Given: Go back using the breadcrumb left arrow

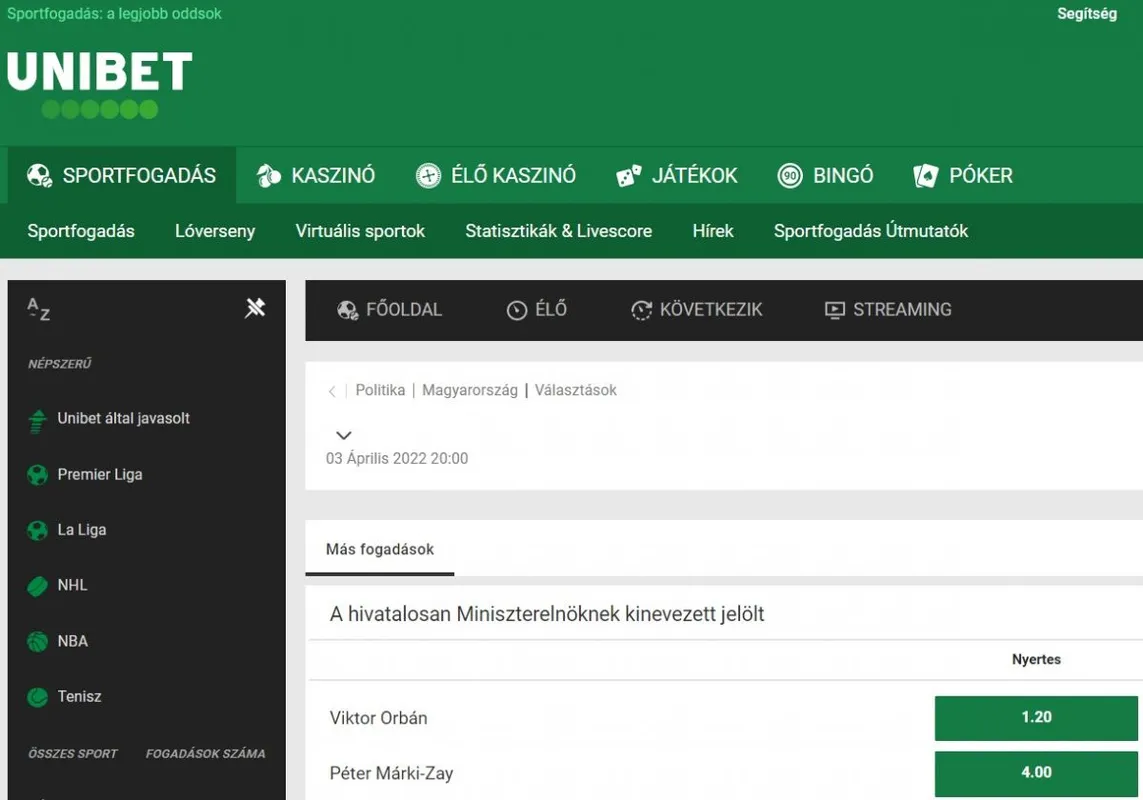Looking at the screenshot, I should (332, 391).
